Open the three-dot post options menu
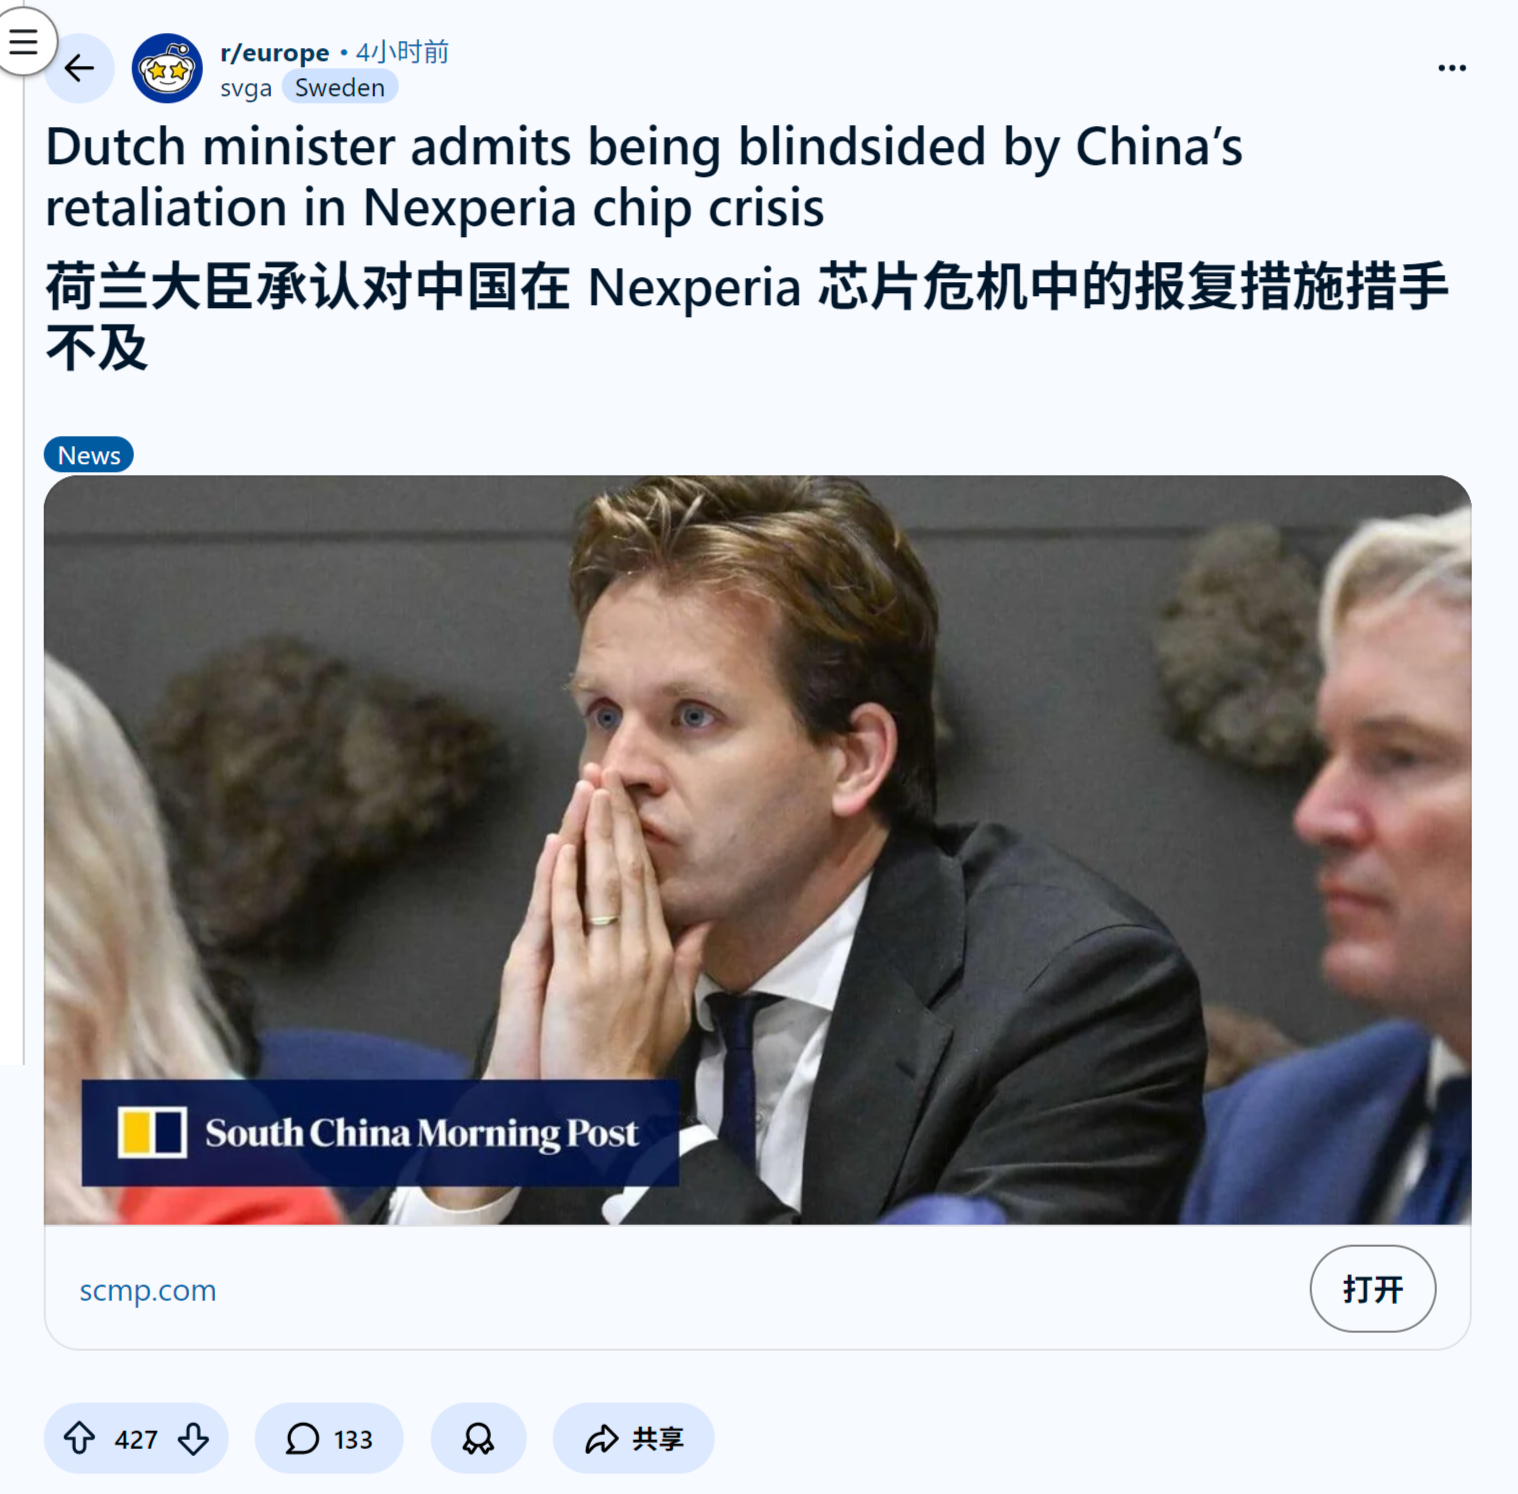1518x1494 pixels. [1451, 68]
